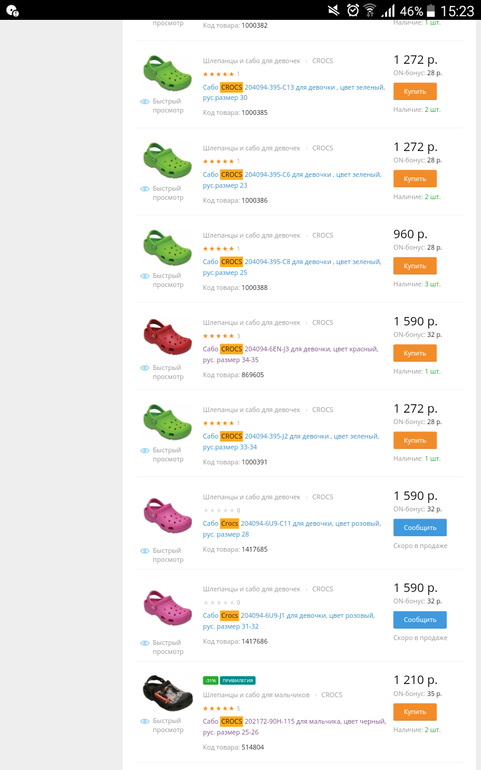Open quick view eye icon for black boys' clogs

[144, 721]
